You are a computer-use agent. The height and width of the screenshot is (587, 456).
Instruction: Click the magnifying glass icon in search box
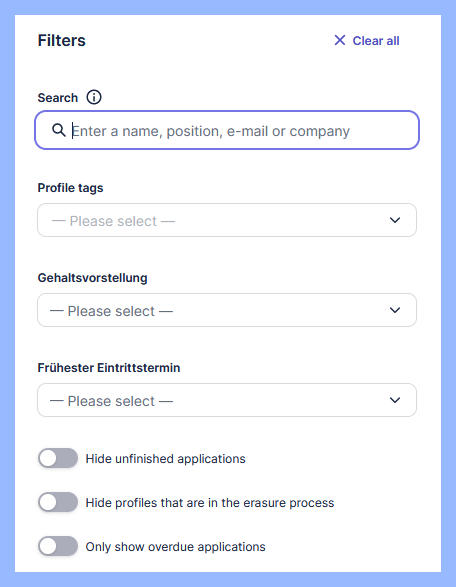coord(58,130)
